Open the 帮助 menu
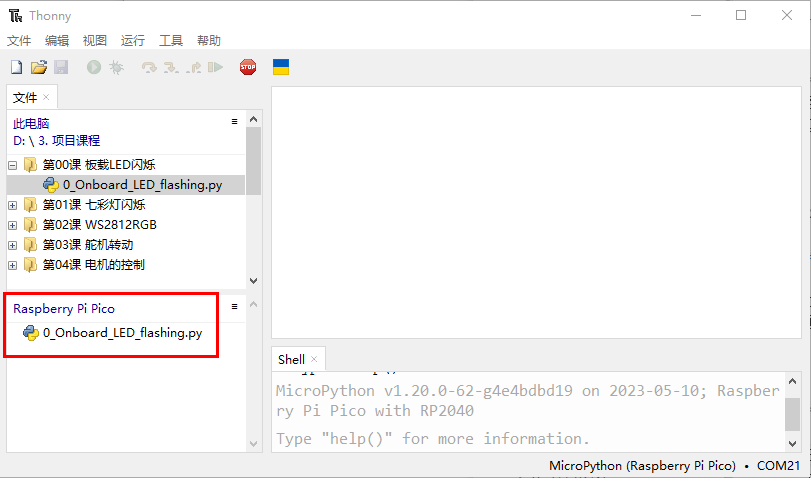The height and width of the screenshot is (478, 811). click(209, 40)
